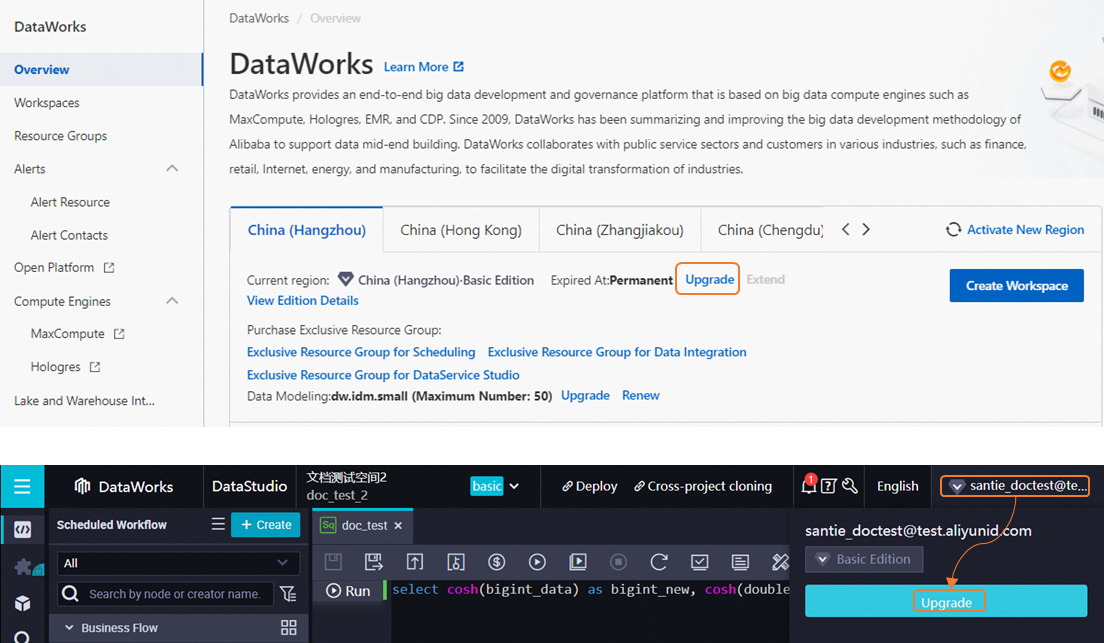Open the wrench settings icon
This screenshot has width=1104, height=643.
coord(849,486)
